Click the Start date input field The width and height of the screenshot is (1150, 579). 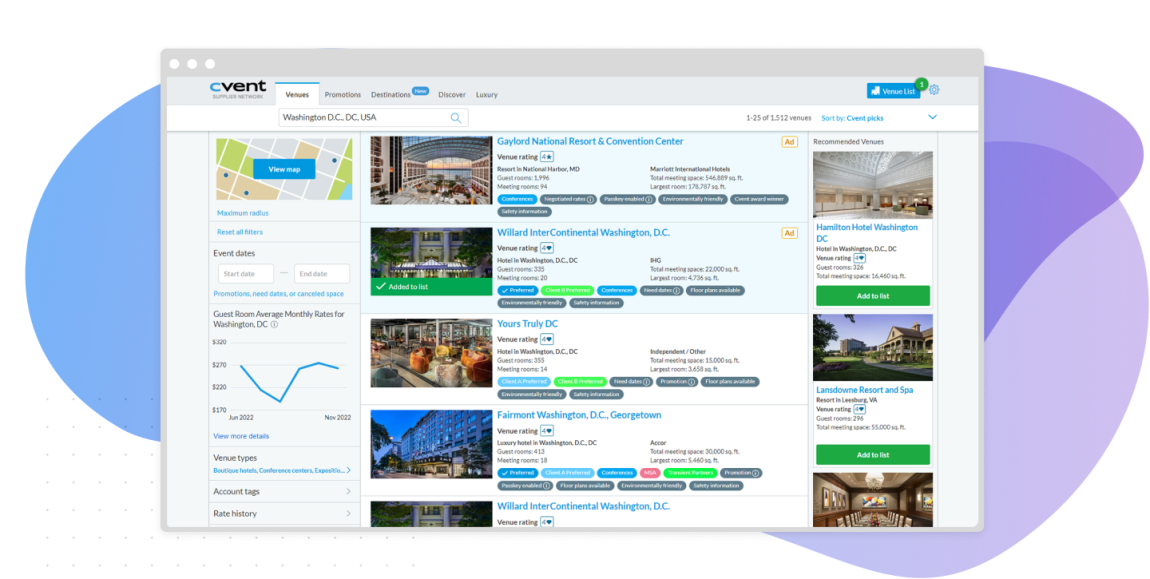(245, 274)
